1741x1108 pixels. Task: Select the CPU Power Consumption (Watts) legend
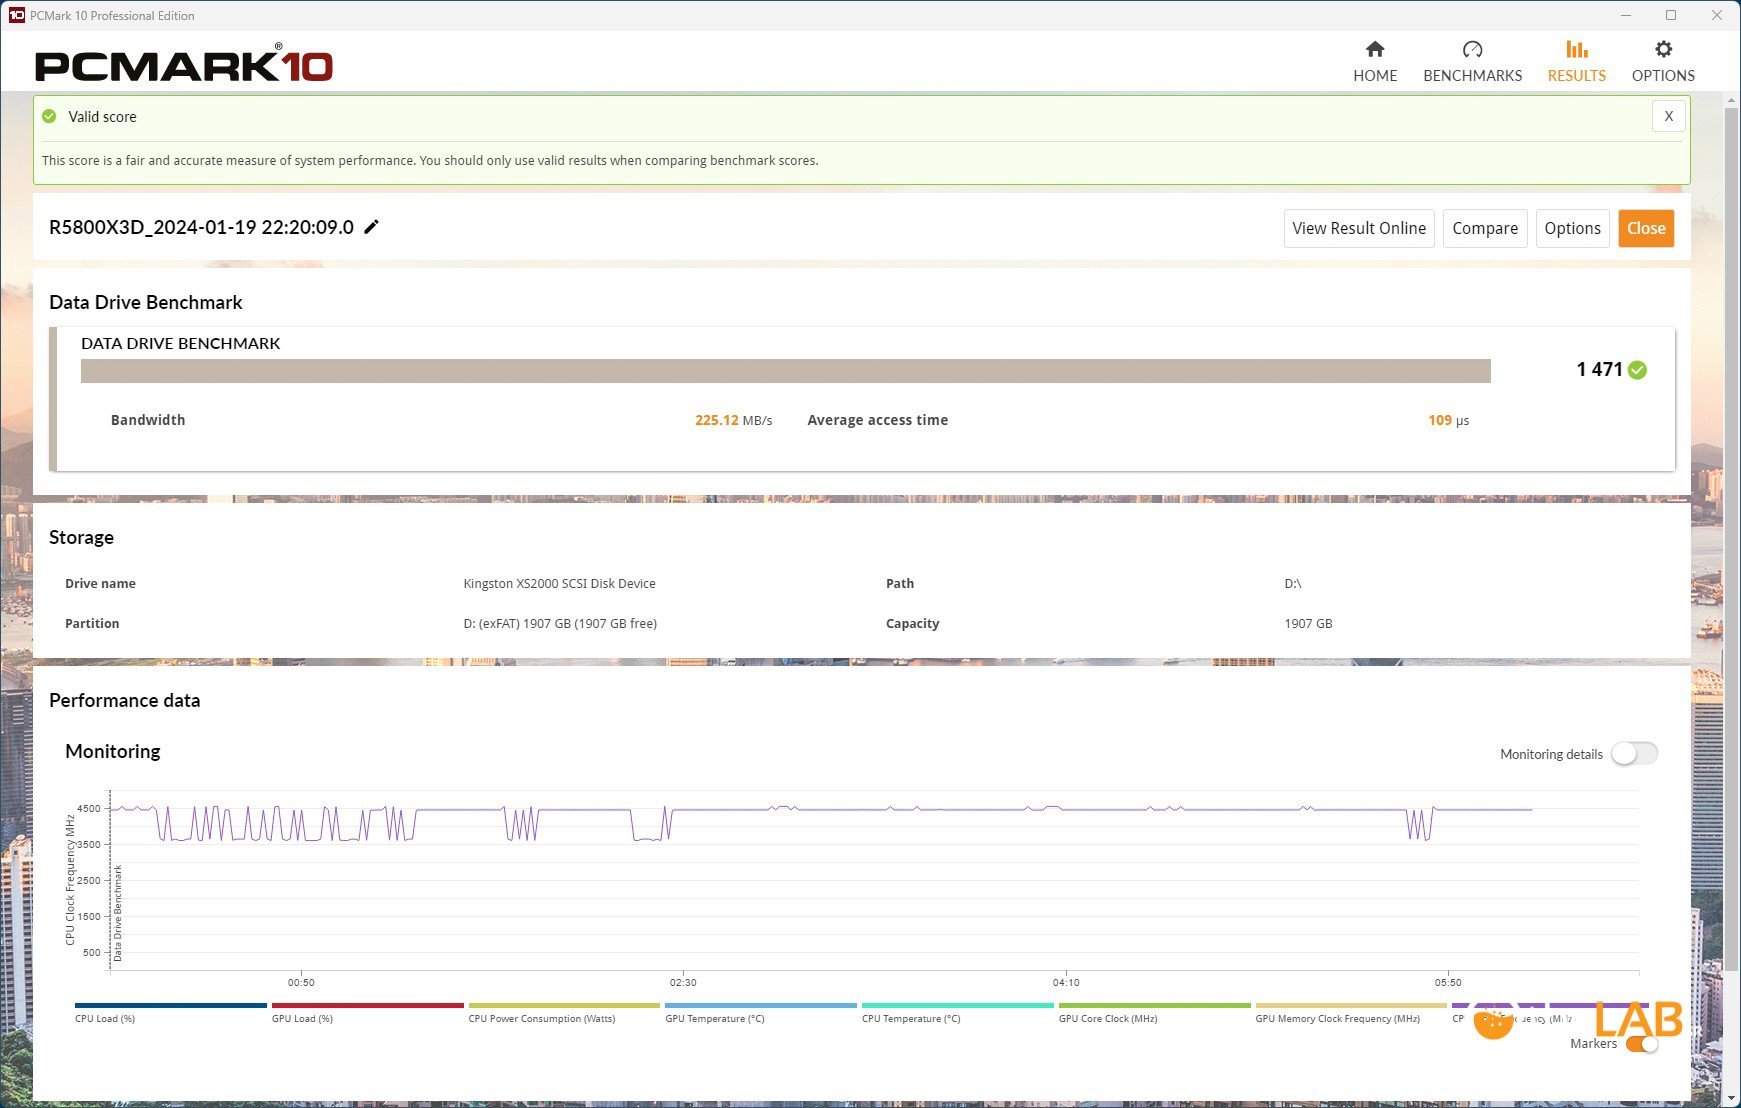click(564, 1012)
